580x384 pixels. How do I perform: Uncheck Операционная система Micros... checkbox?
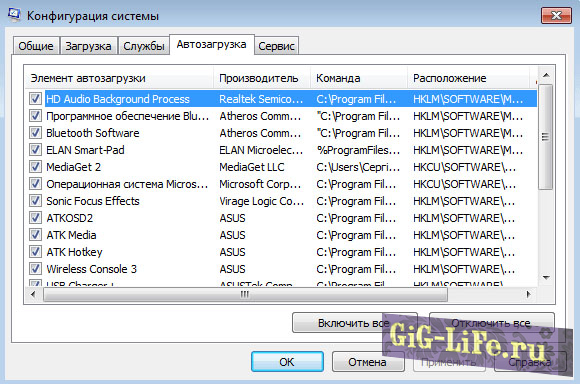coord(35,184)
